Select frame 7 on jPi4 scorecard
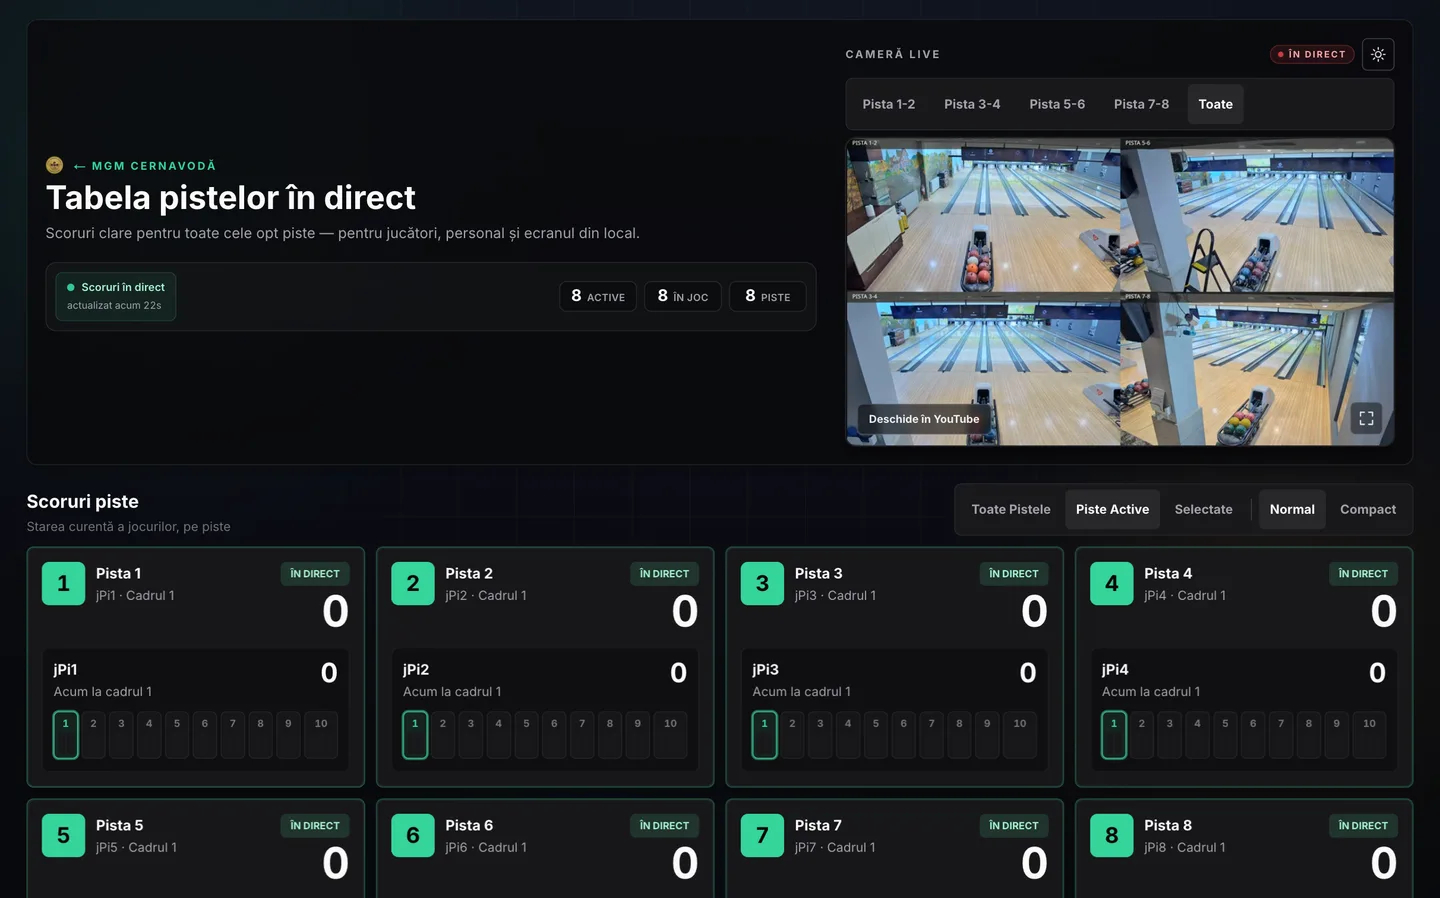 click(x=1281, y=735)
